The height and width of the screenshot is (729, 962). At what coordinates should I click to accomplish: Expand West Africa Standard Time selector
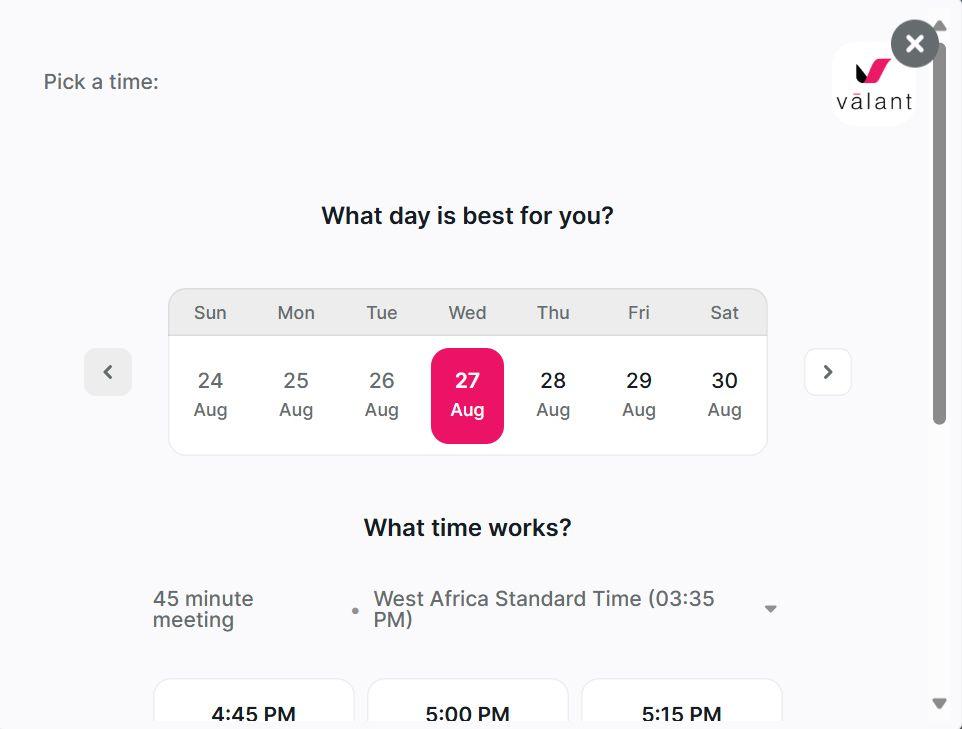point(544,609)
